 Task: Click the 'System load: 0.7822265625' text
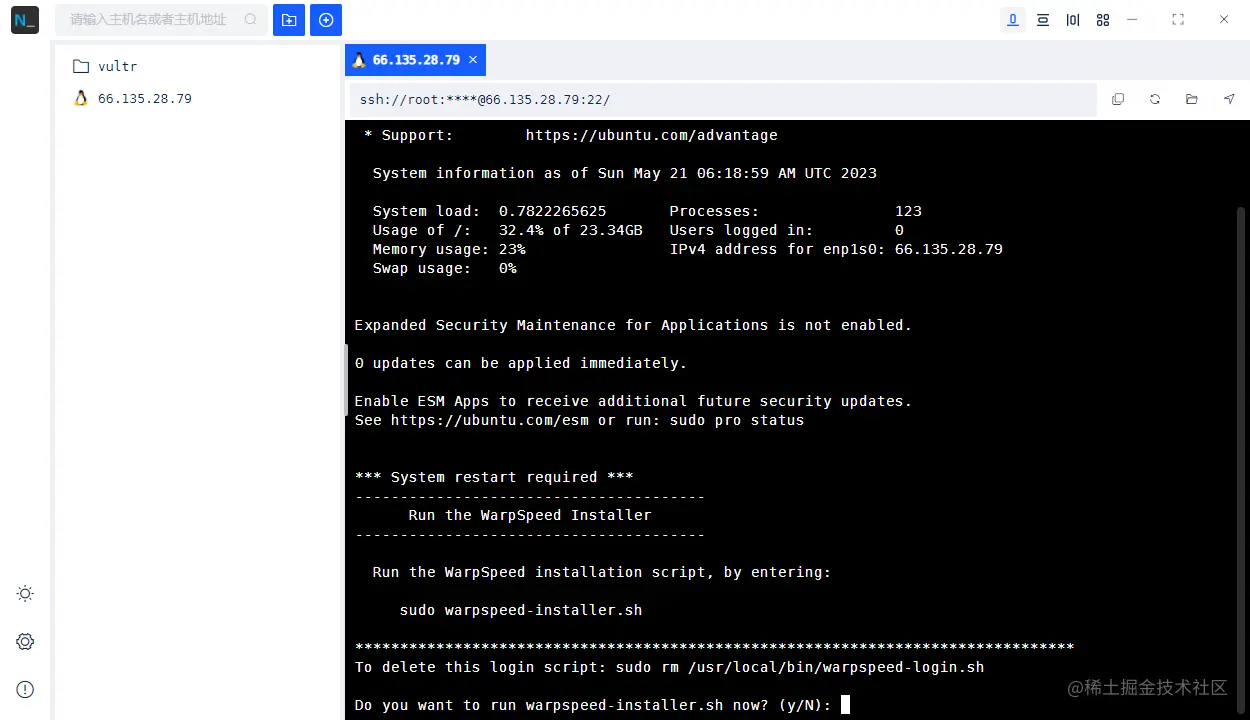point(490,211)
